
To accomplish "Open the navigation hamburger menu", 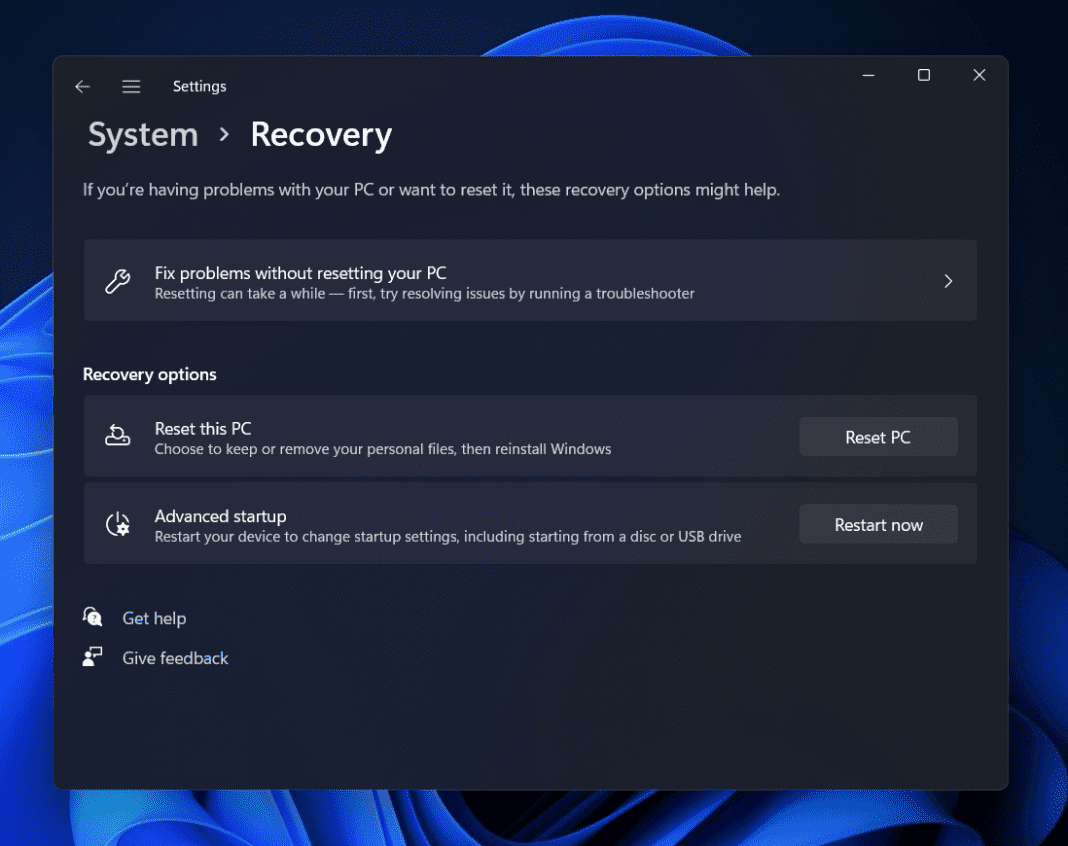I will point(131,86).
